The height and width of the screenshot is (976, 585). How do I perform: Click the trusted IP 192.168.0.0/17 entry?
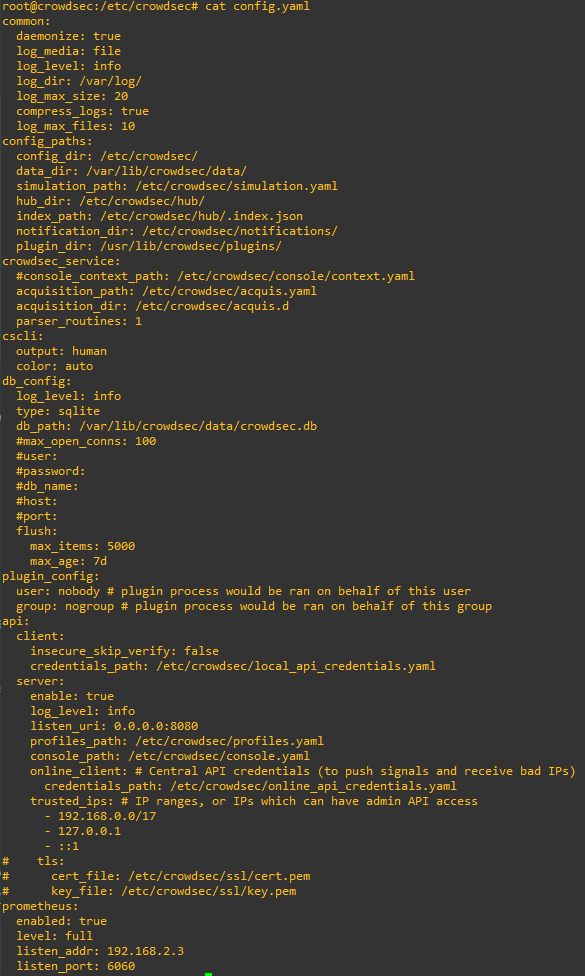click(x=101, y=816)
